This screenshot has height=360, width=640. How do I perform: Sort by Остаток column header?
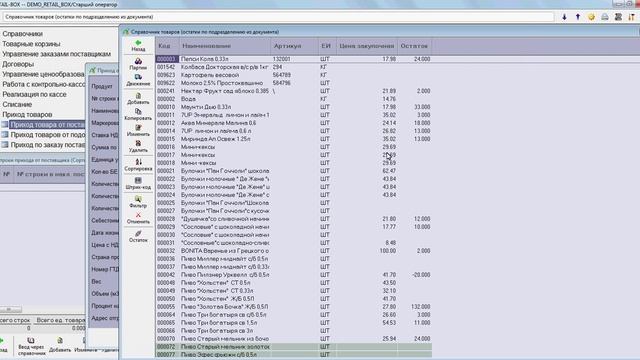(x=414, y=46)
